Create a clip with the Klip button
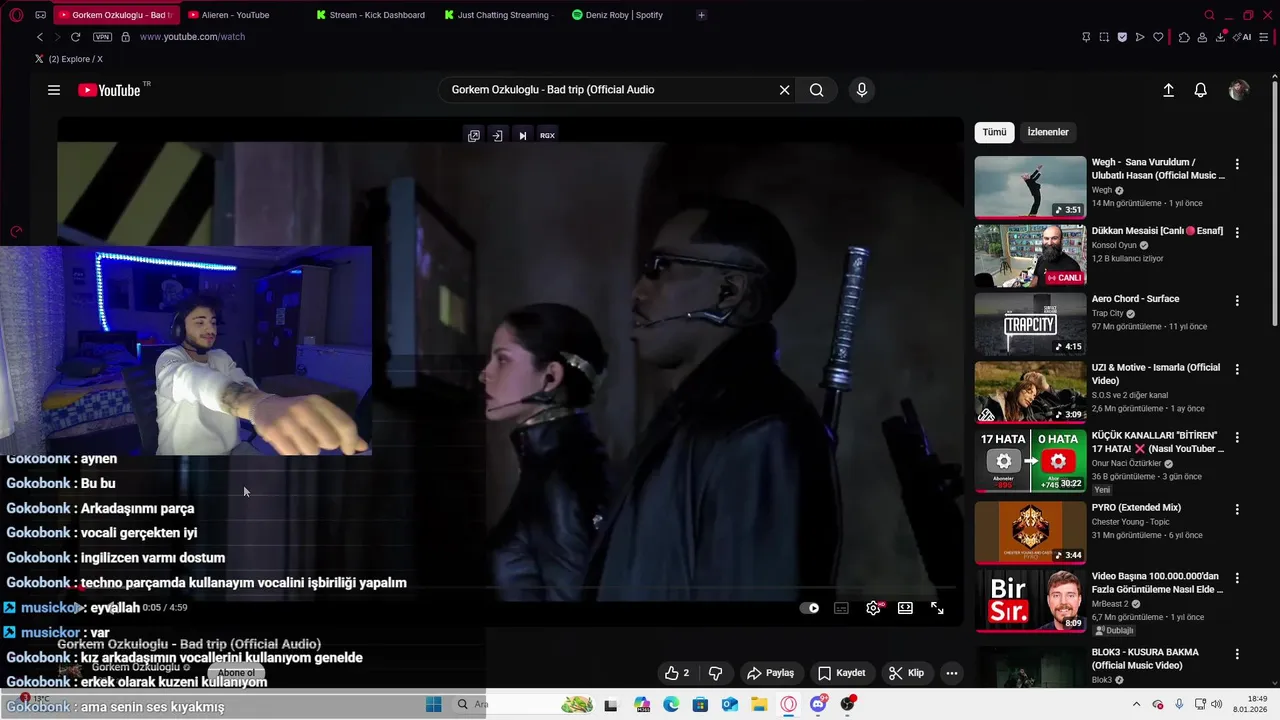Viewport: 1280px width, 720px height. pos(906,673)
